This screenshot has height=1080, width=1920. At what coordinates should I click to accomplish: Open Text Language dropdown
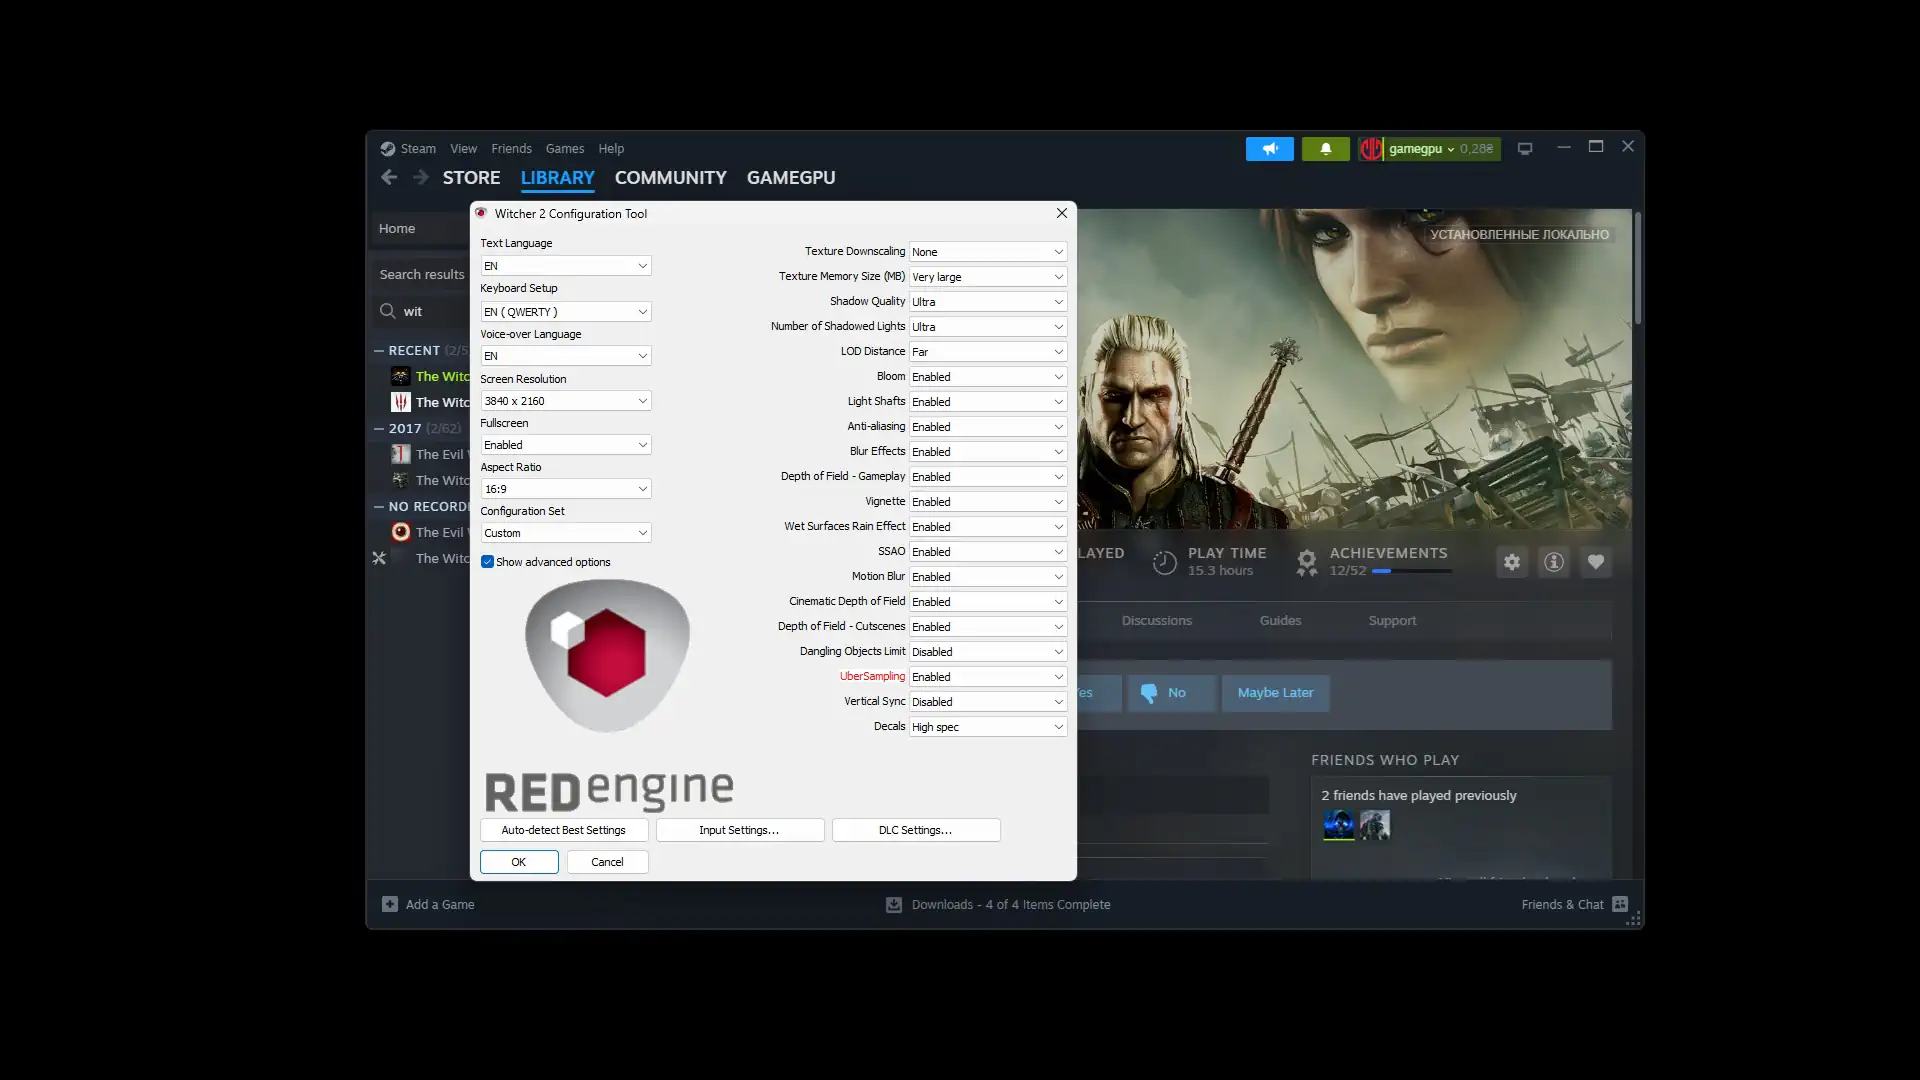click(x=565, y=266)
